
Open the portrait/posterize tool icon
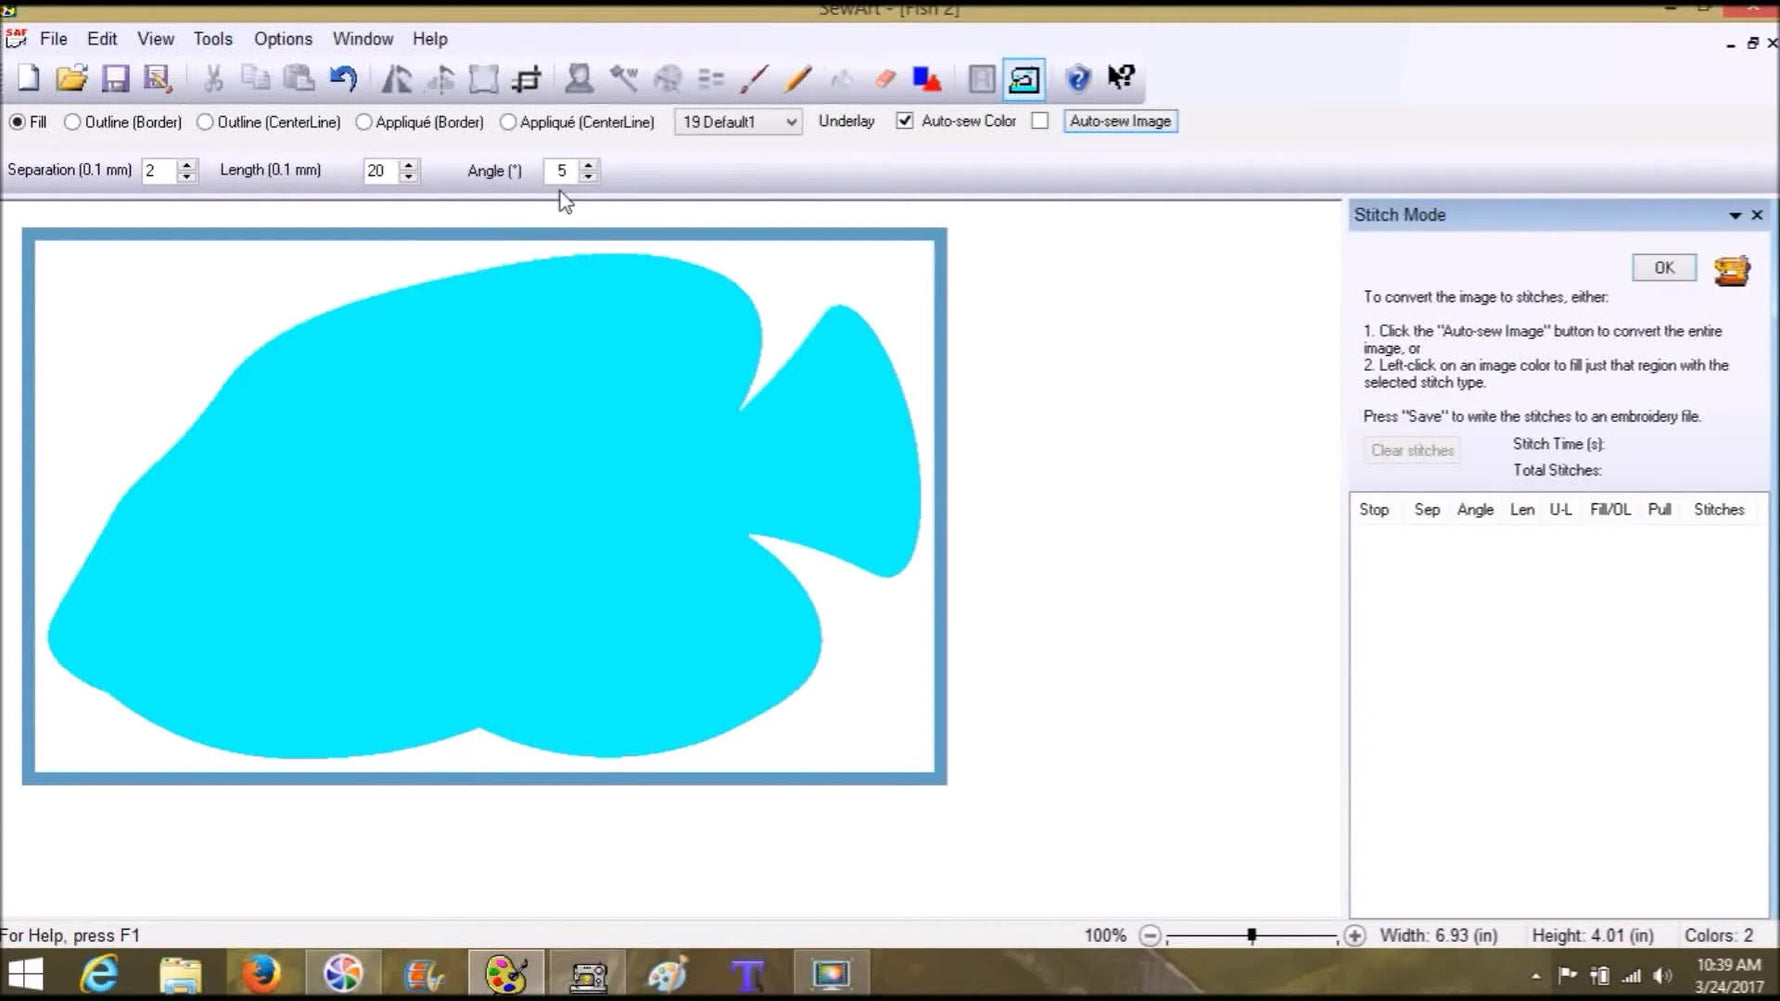click(579, 78)
